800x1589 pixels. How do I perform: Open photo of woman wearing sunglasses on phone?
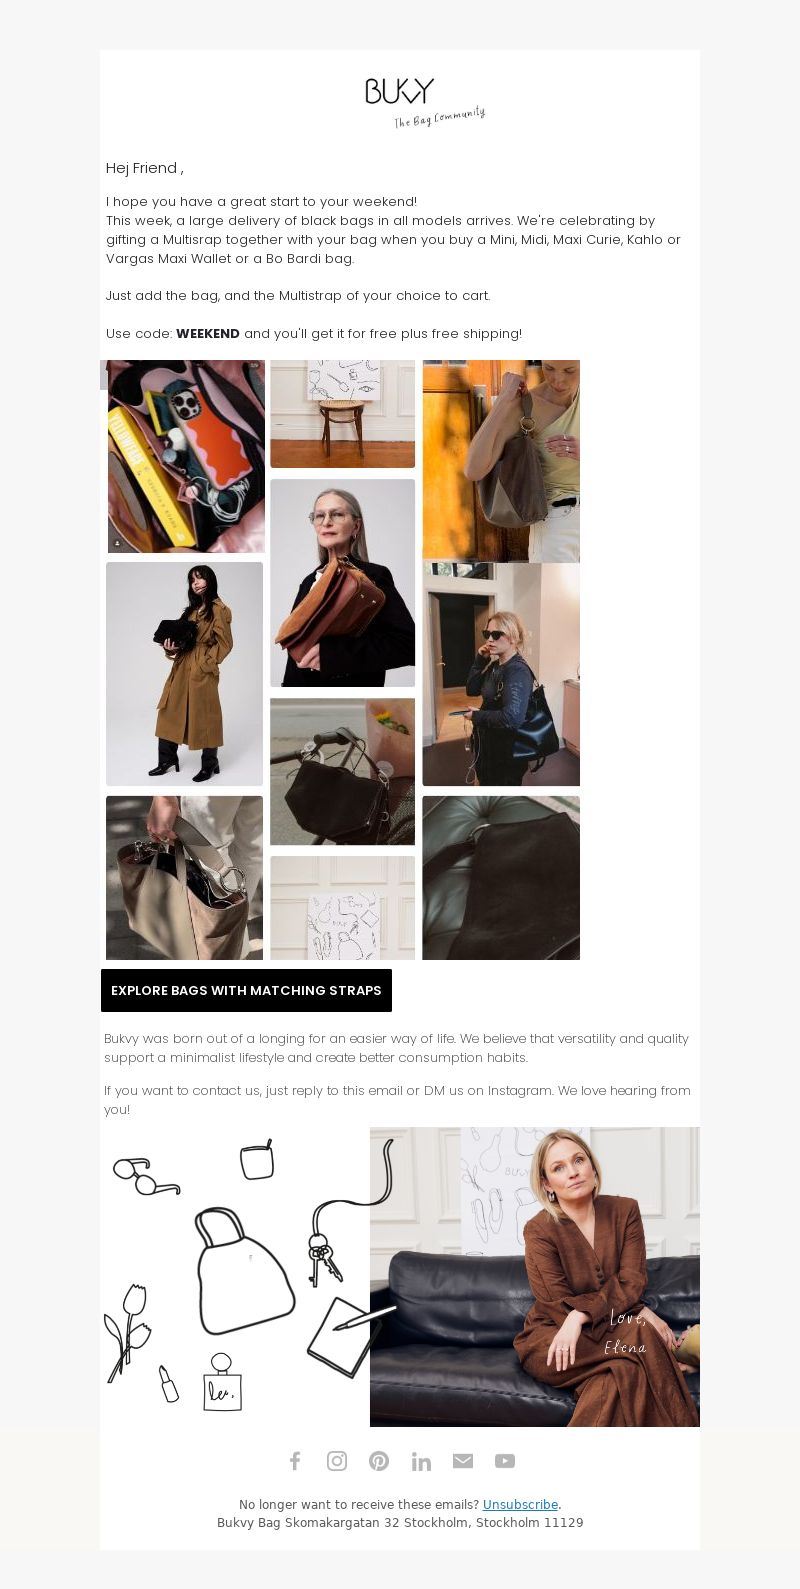click(x=501, y=675)
